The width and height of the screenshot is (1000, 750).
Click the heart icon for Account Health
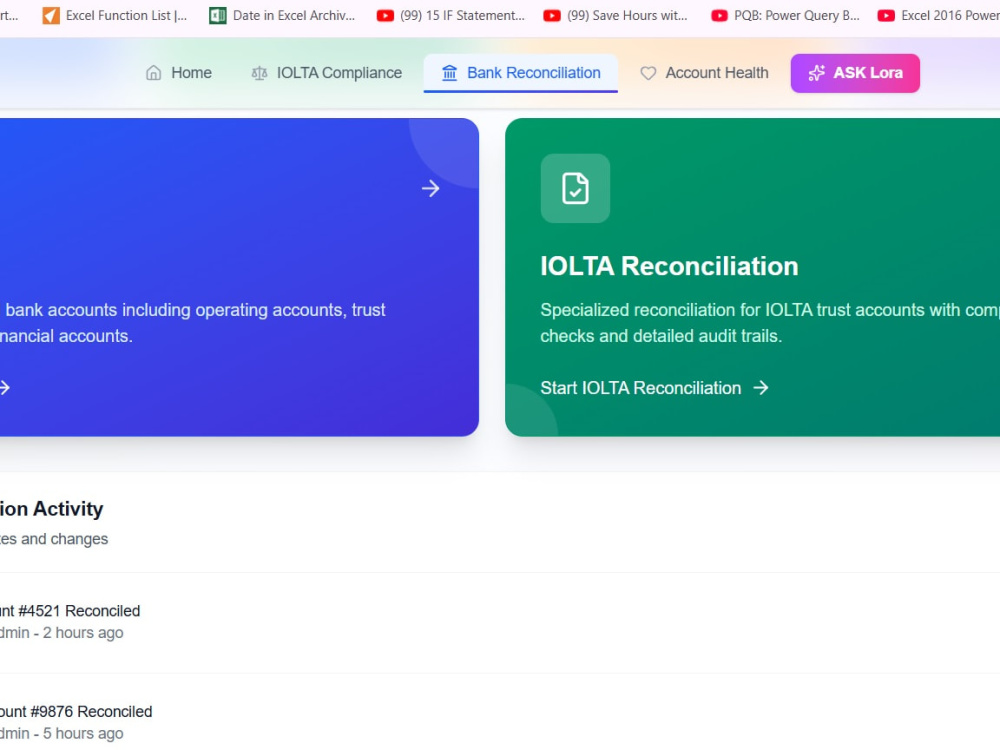coord(648,73)
